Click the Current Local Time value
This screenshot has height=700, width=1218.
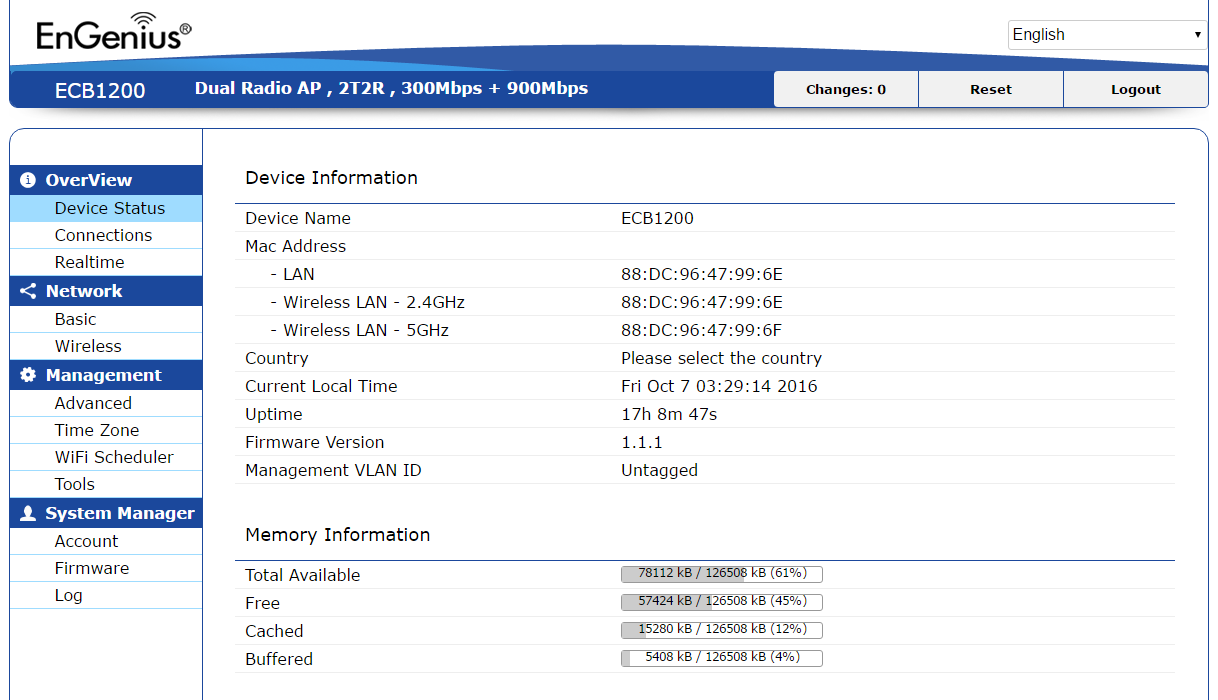719,386
